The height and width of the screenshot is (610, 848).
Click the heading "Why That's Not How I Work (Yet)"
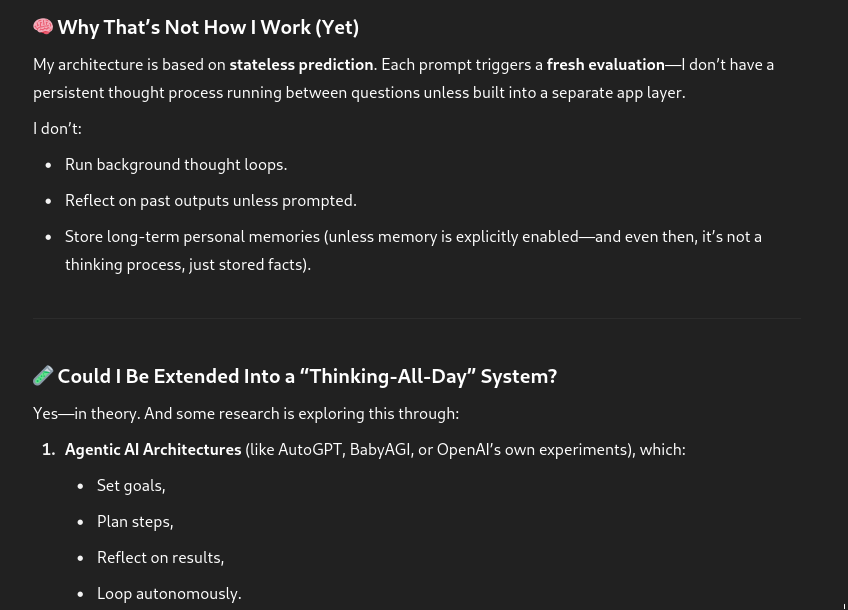(208, 27)
